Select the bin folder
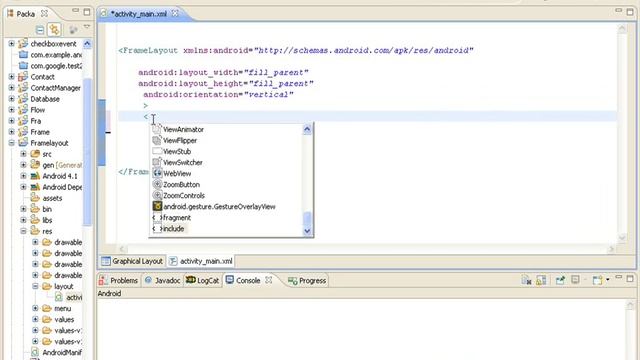Viewport: 640px width, 360px height. coord(47,209)
